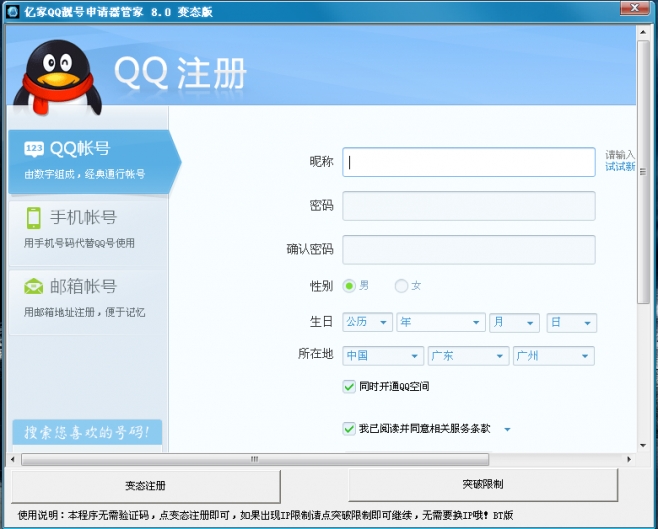Click the QQ注册 header title
Image resolution: width=658 pixels, height=529 pixels.
tap(180, 73)
